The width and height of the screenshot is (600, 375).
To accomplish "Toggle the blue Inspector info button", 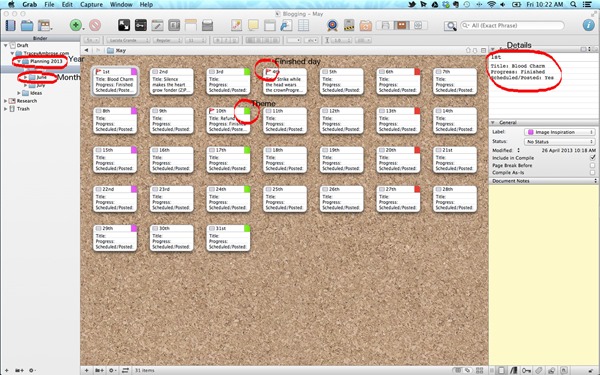I will tap(588, 25).
